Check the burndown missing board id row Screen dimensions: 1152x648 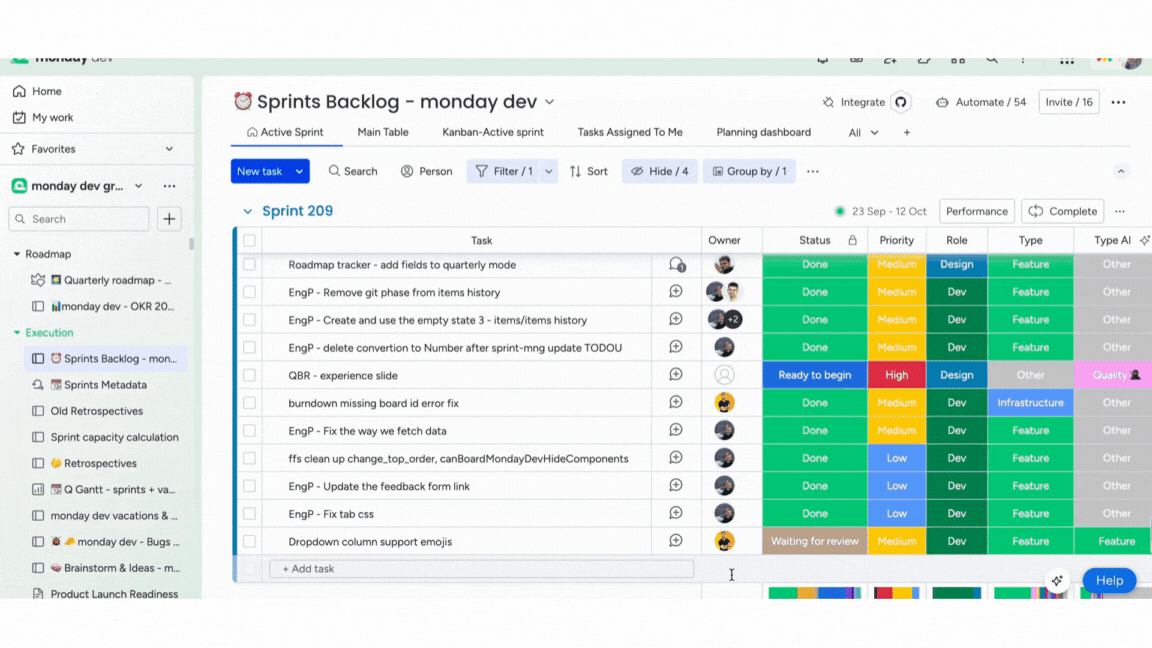(x=250, y=403)
